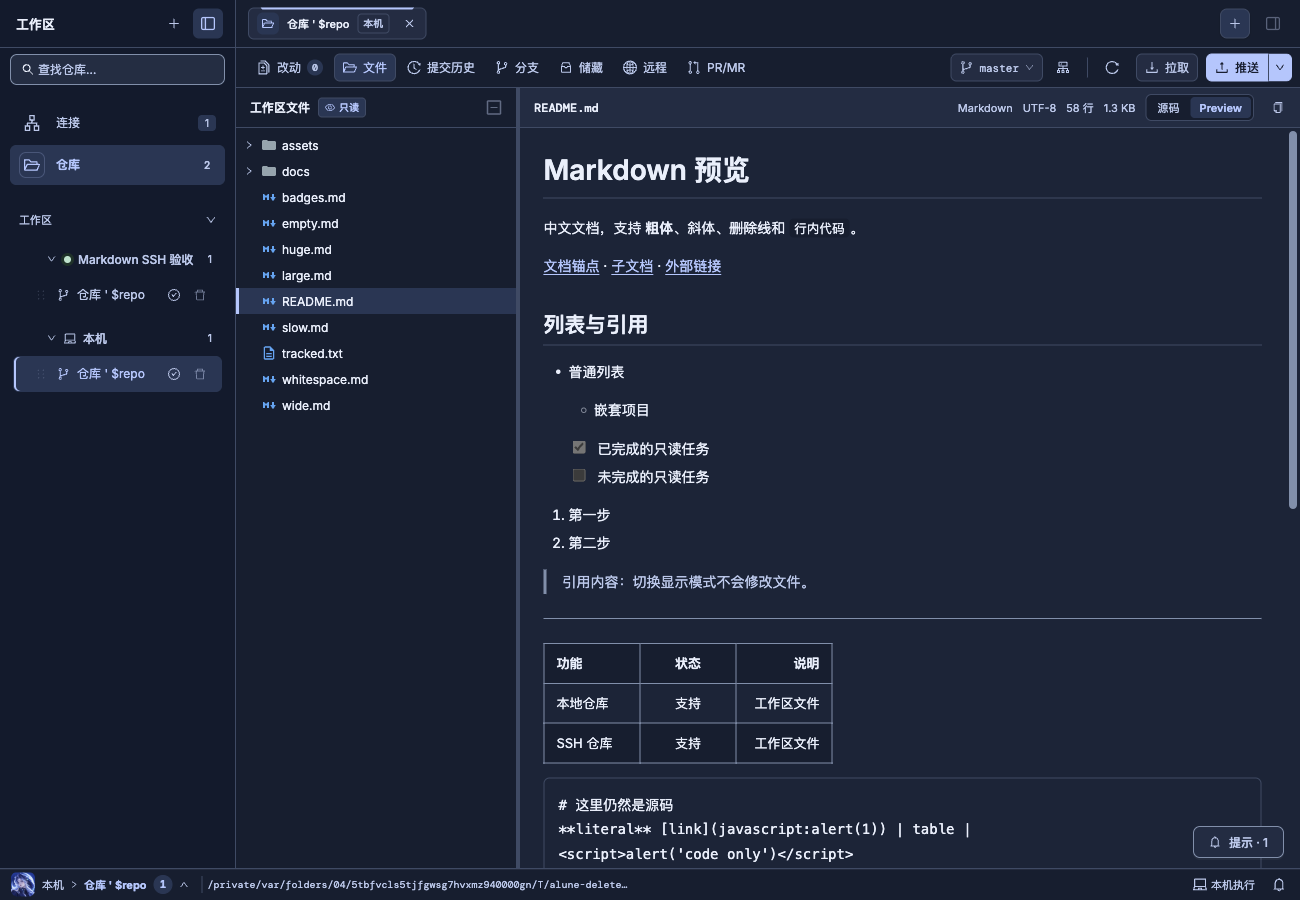Viewport: 1300px width, 900px height.
Task: Click the refresh icon in toolbar
Action: point(1112,67)
